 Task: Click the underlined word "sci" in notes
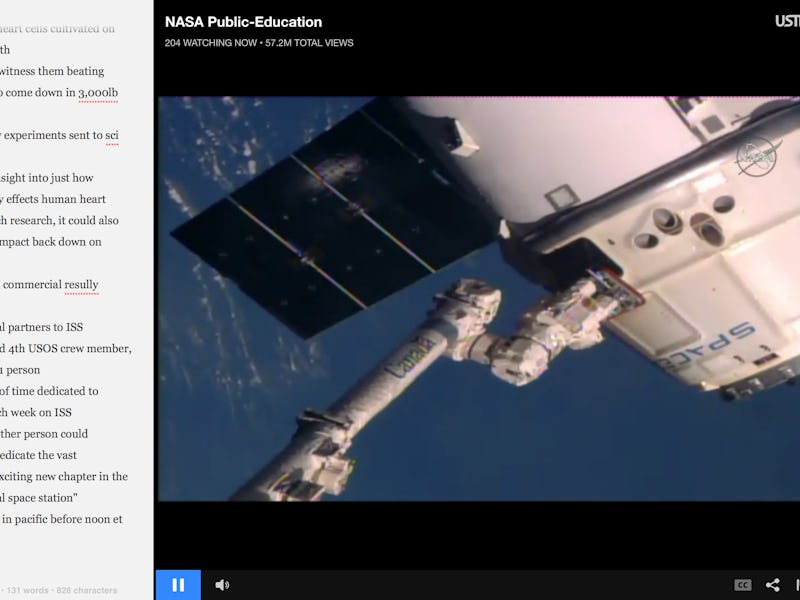pos(112,135)
